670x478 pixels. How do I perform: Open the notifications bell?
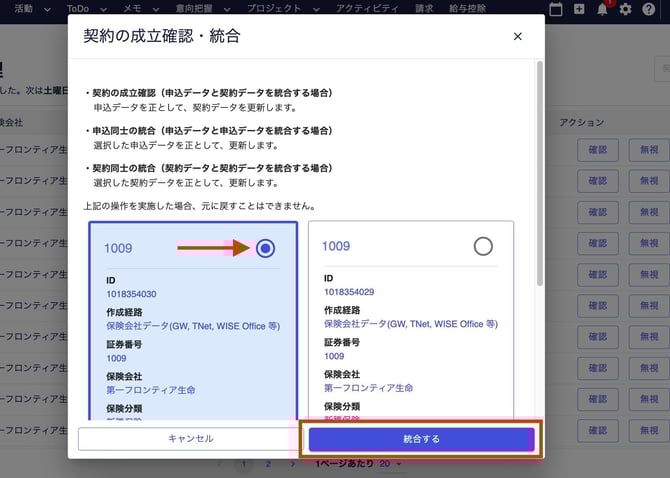602,9
